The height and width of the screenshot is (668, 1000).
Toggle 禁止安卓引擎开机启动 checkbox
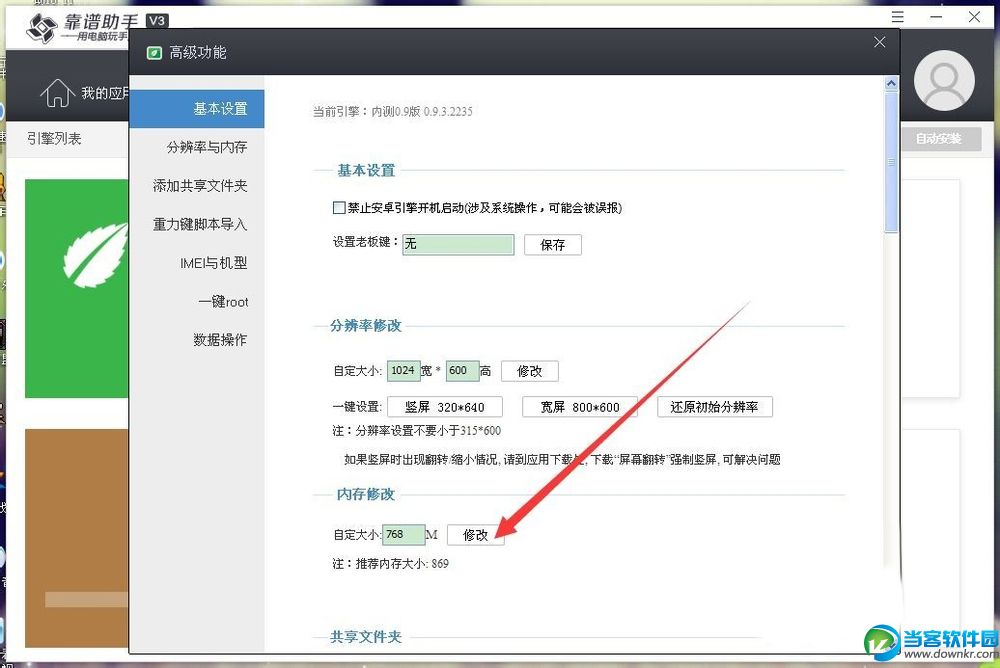point(339,208)
